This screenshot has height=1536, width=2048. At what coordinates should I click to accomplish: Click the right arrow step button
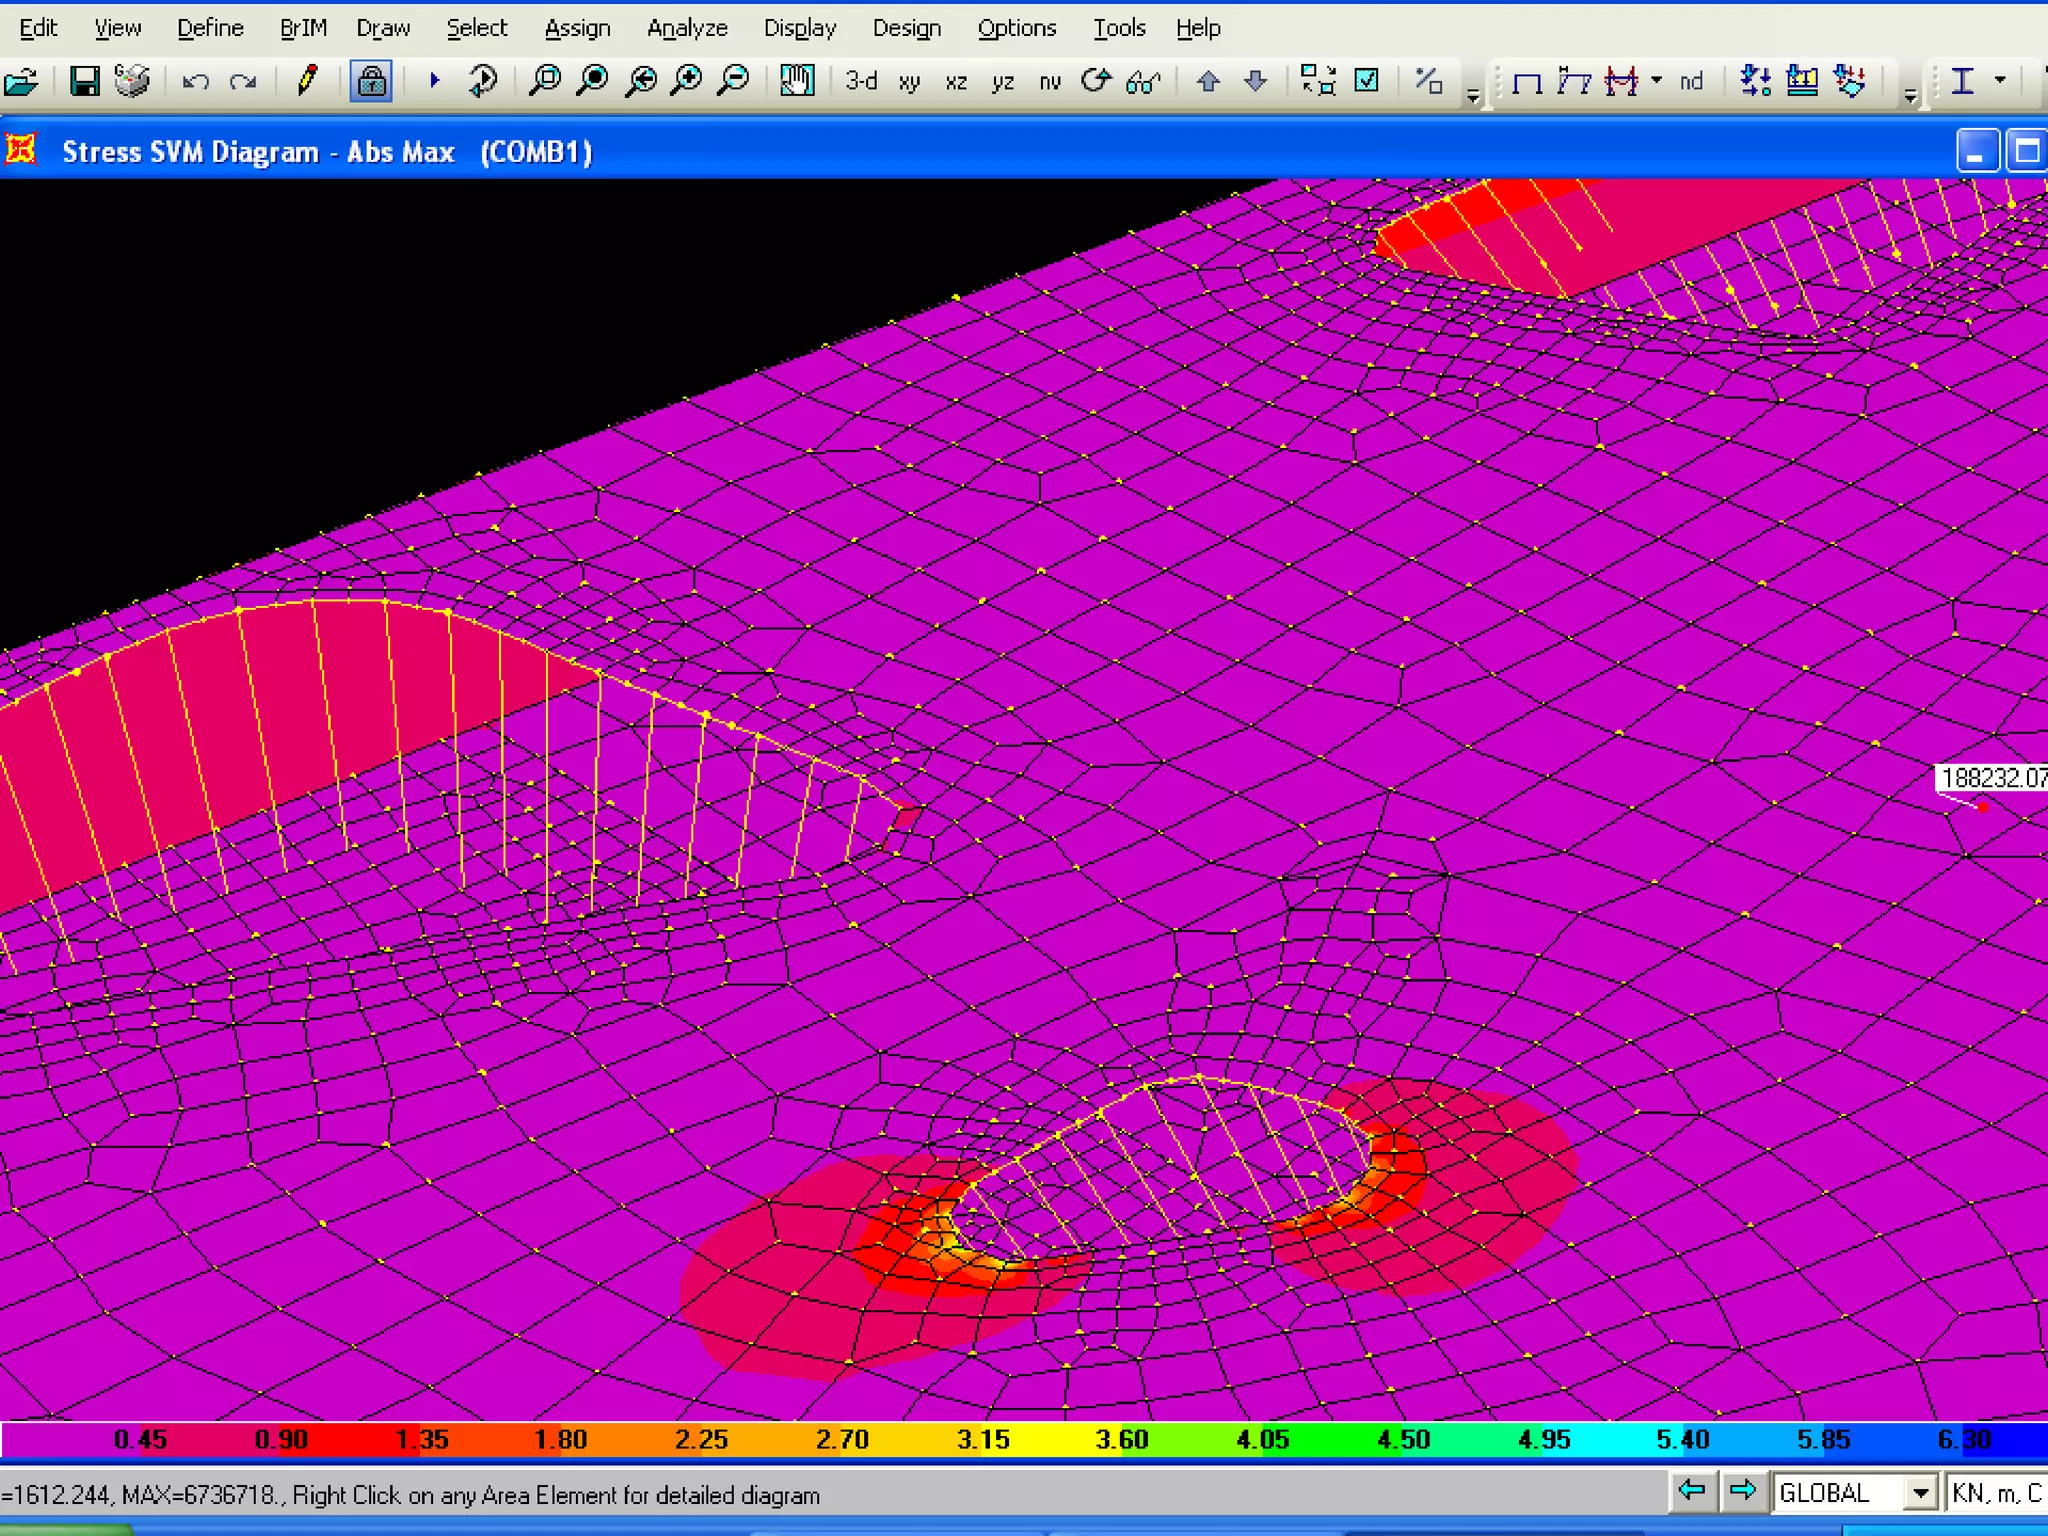(x=1742, y=1491)
